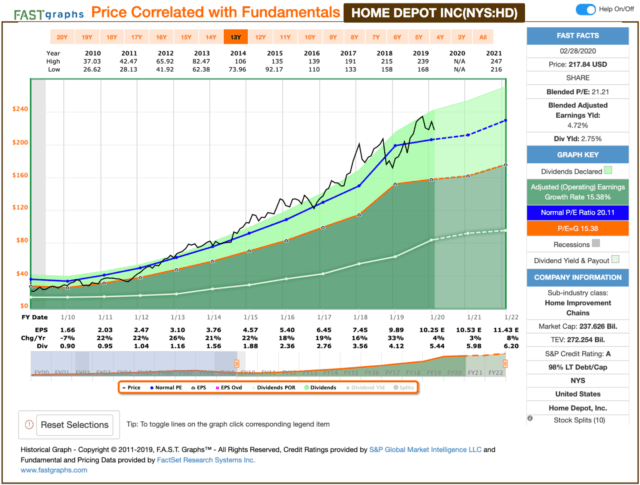
Task: Click the Dividends Declared color swatch
Action: [x=608, y=170]
